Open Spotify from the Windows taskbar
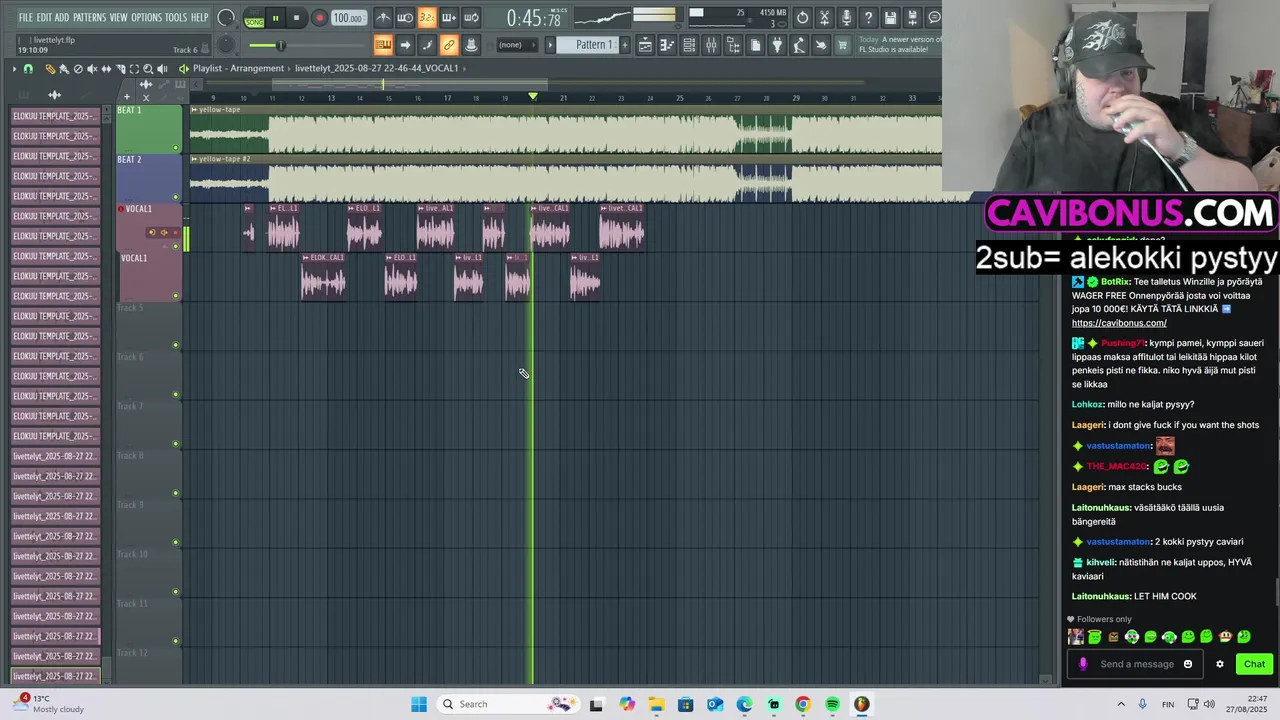 pyautogui.click(x=832, y=704)
